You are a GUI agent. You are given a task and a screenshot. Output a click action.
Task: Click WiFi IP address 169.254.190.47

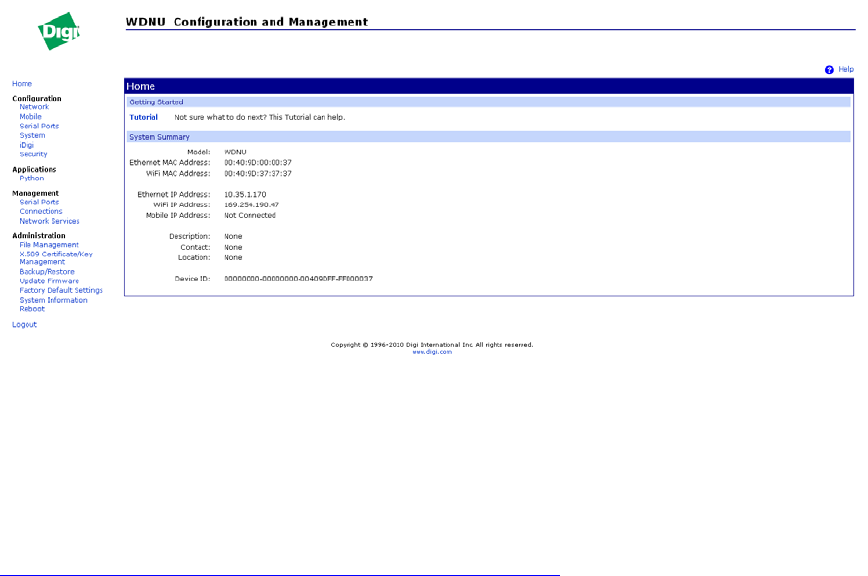[251, 205]
